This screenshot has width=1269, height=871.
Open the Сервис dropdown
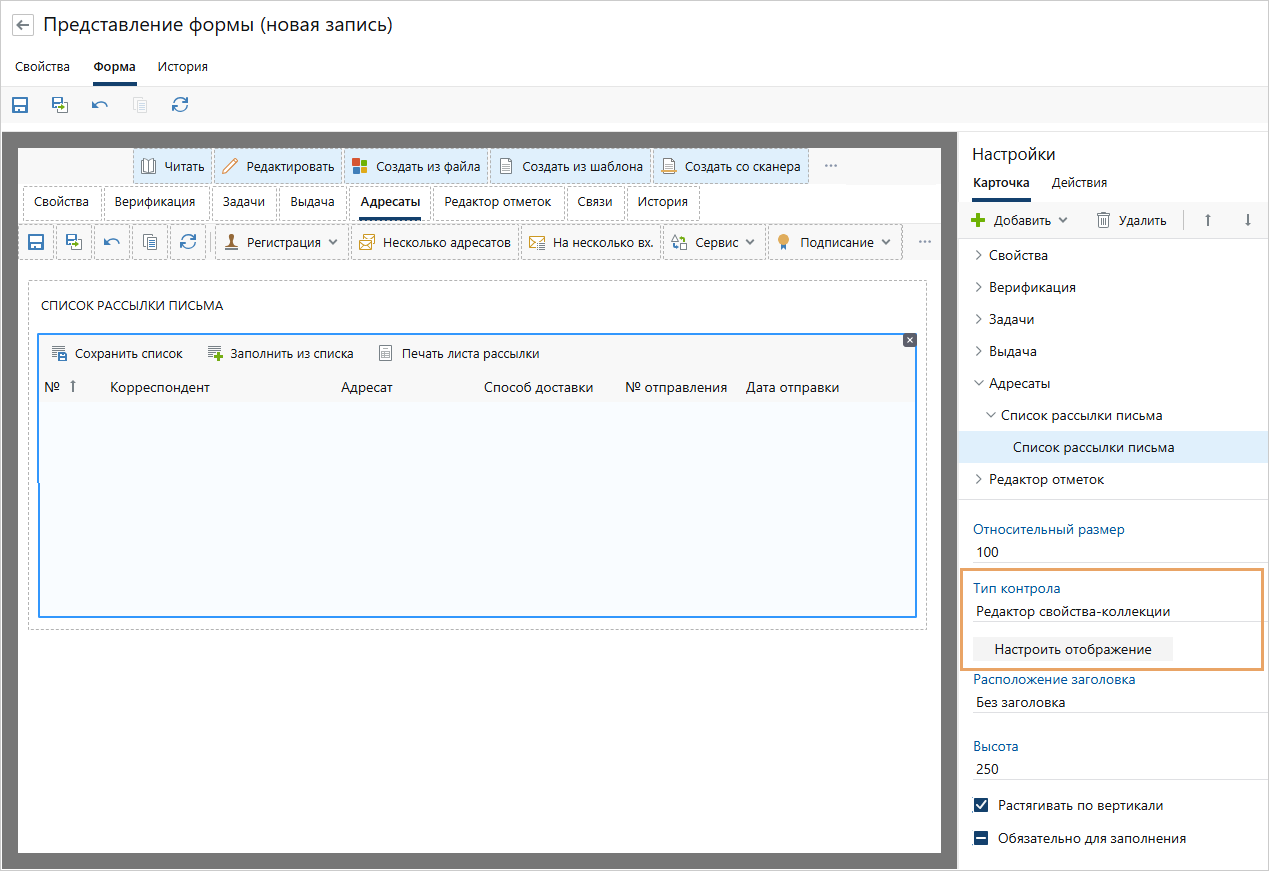point(714,242)
